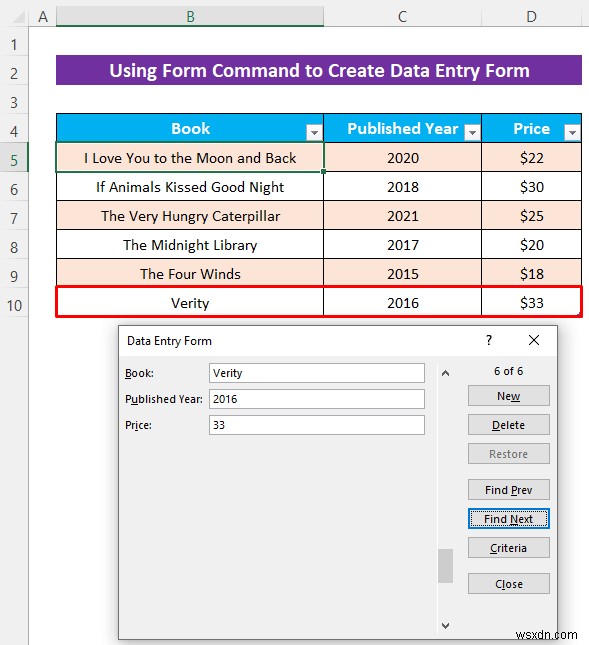Open the Published Year filter dropdown
Viewport: 589px width, 645px height.
[x=472, y=132]
